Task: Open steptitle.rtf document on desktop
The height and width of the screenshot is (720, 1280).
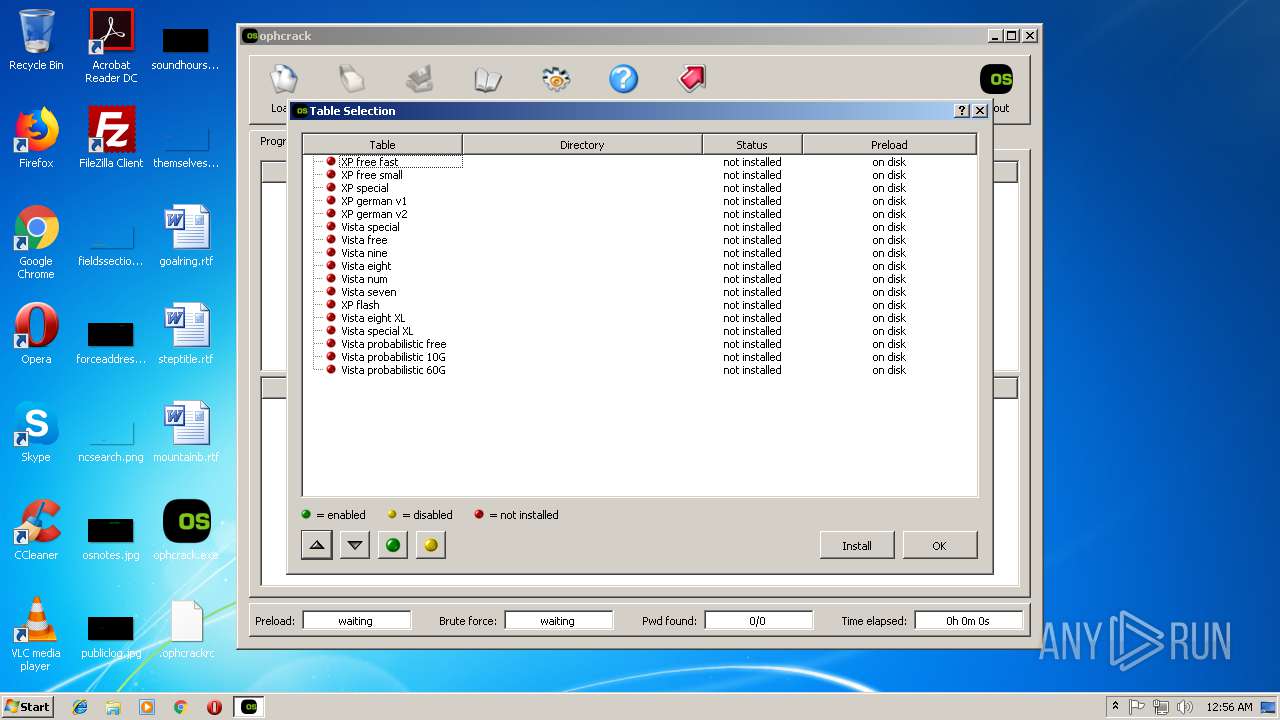Action: (187, 334)
